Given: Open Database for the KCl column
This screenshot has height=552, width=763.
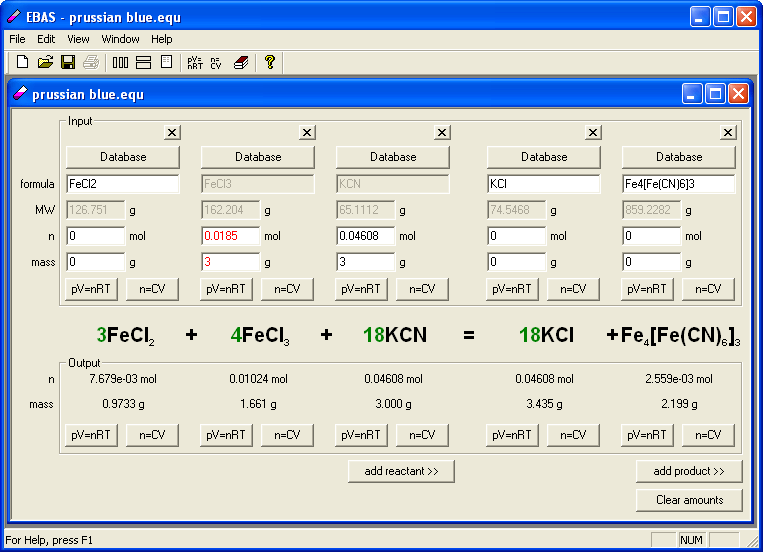Looking at the screenshot, I should pyautogui.click(x=544, y=157).
